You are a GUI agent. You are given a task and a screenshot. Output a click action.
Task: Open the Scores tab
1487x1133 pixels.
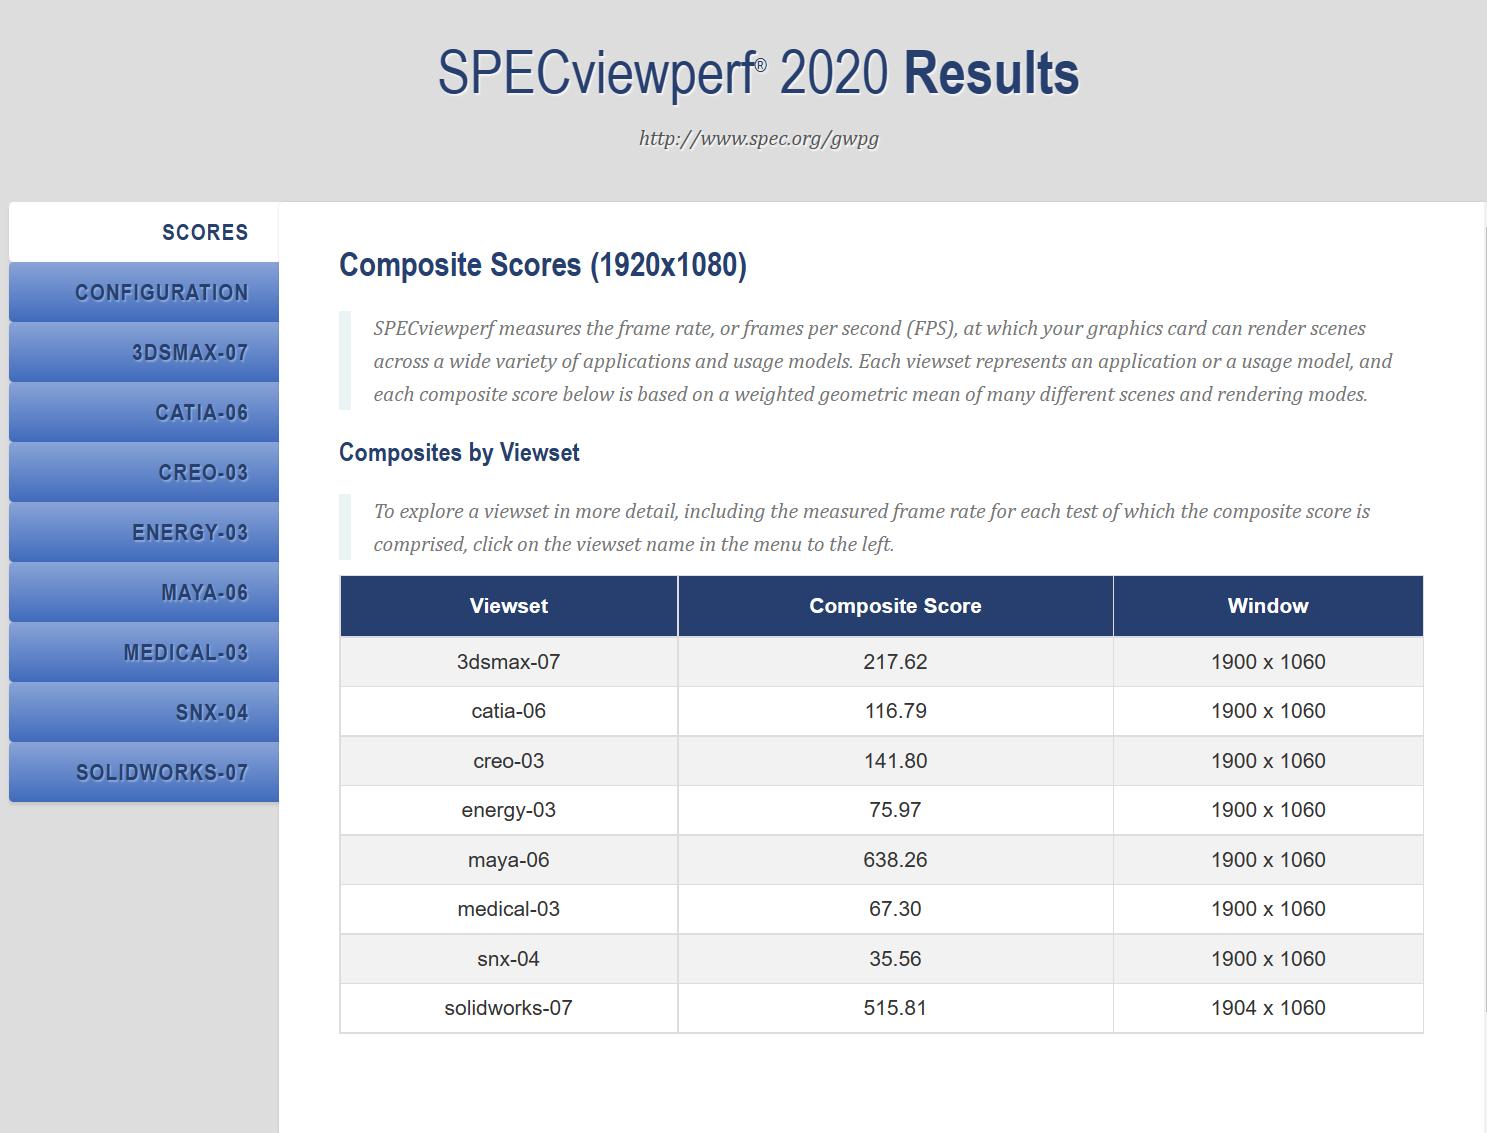pyautogui.click(x=144, y=232)
